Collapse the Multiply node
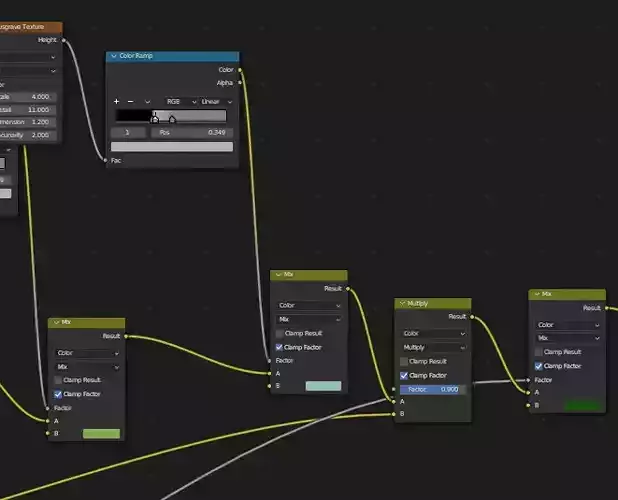This screenshot has height=500, width=618. click(x=402, y=303)
